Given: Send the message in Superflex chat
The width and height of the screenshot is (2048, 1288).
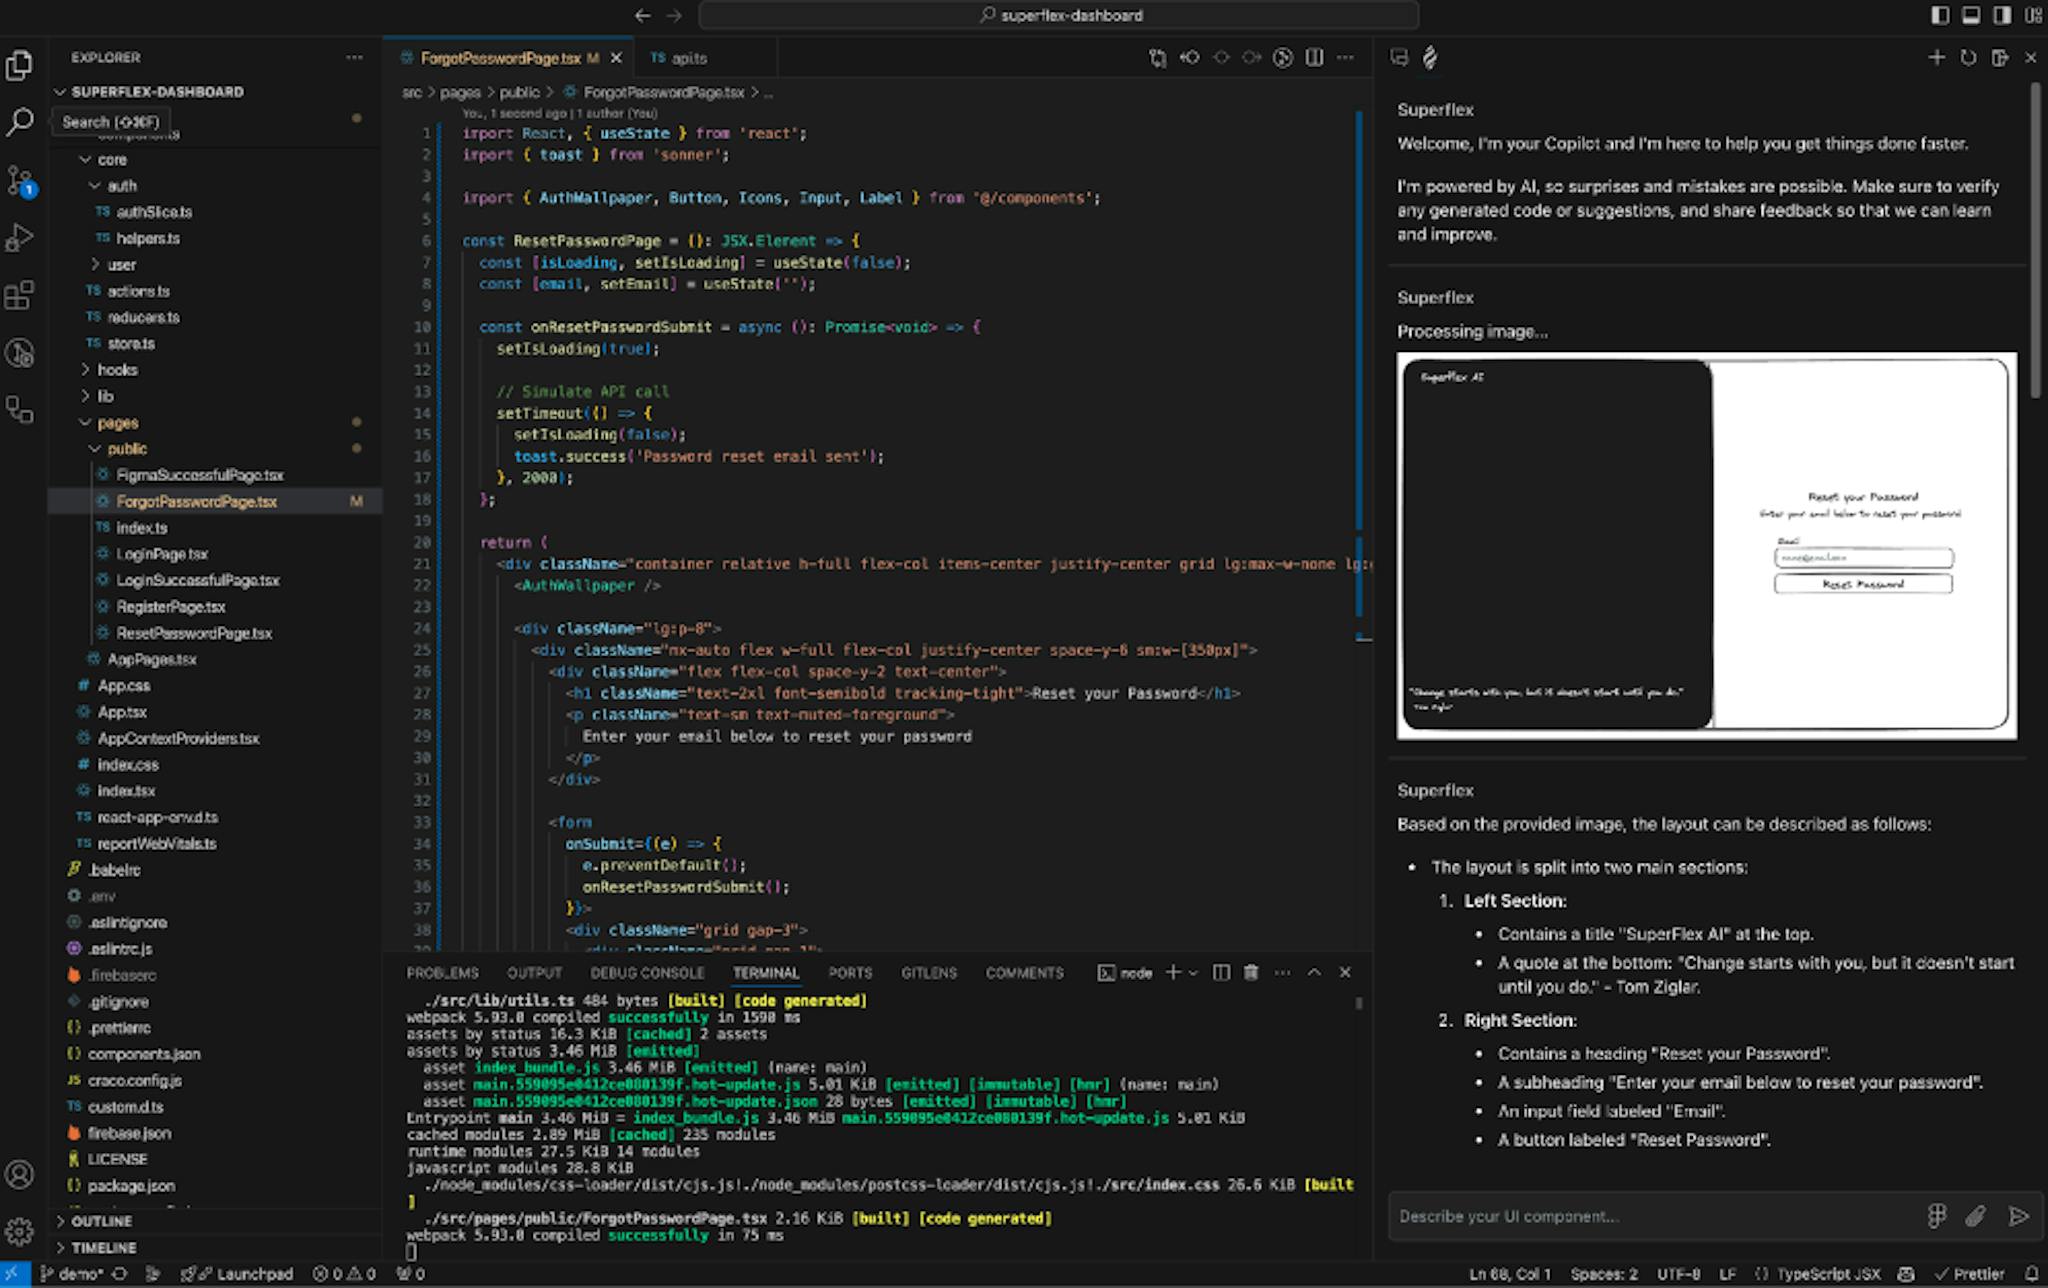Looking at the screenshot, I should coord(2018,1217).
